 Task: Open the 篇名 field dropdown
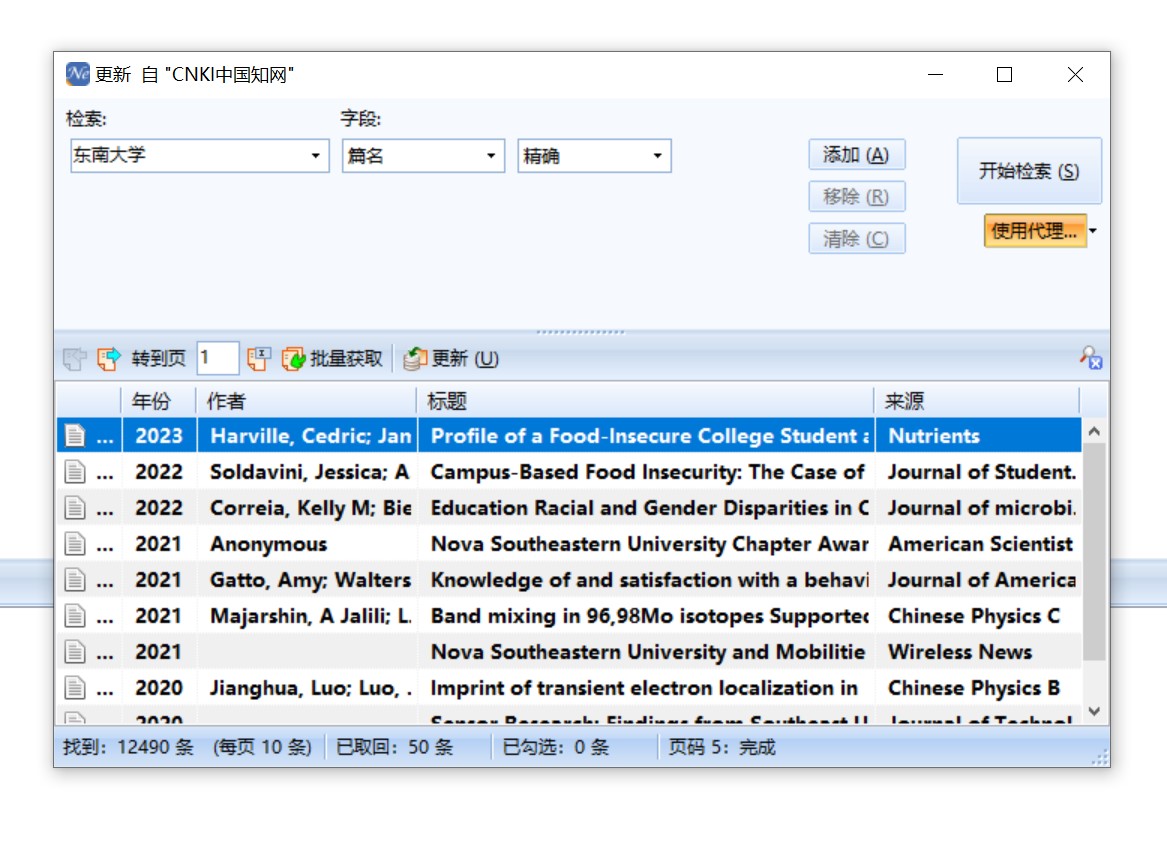491,156
